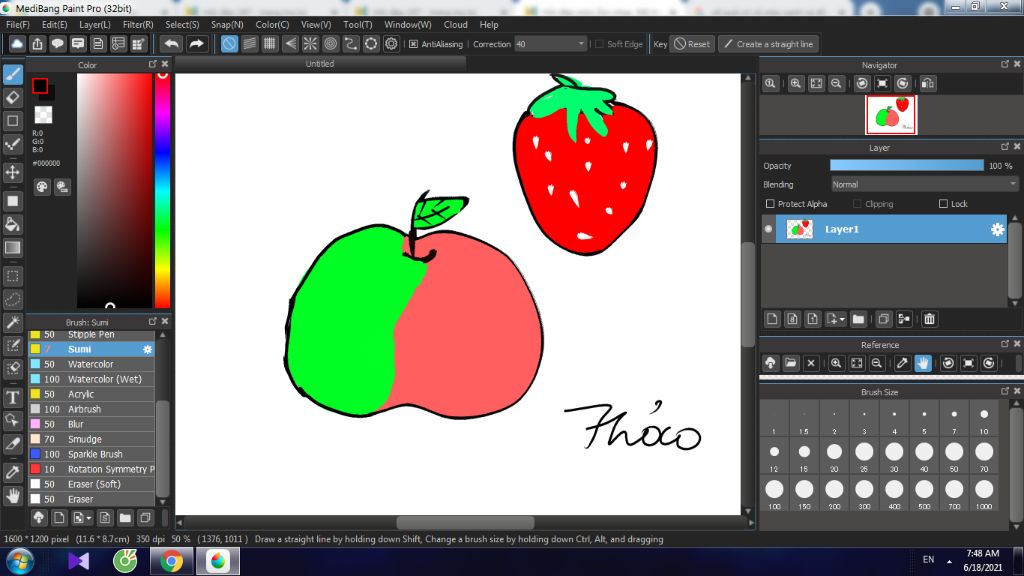Click the foreground color swatch

[x=40, y=86]
